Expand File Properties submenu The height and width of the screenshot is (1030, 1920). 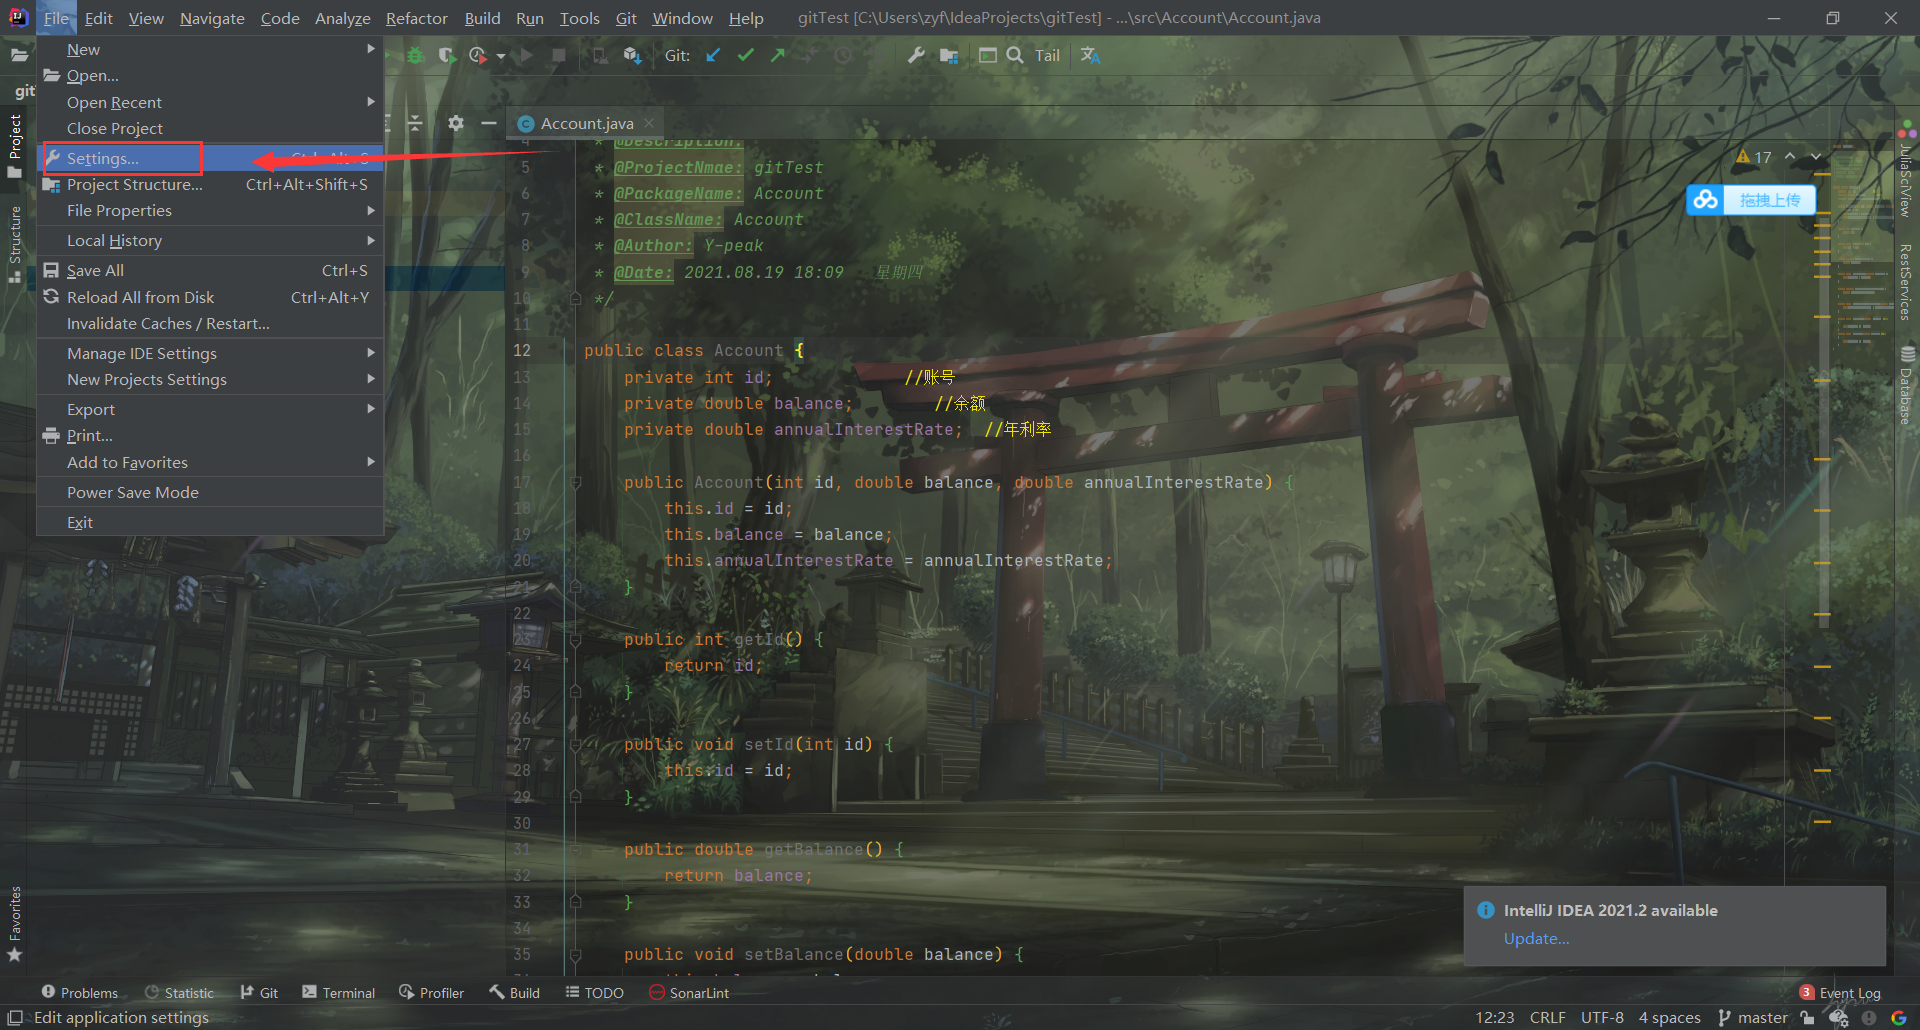(210, 210)
